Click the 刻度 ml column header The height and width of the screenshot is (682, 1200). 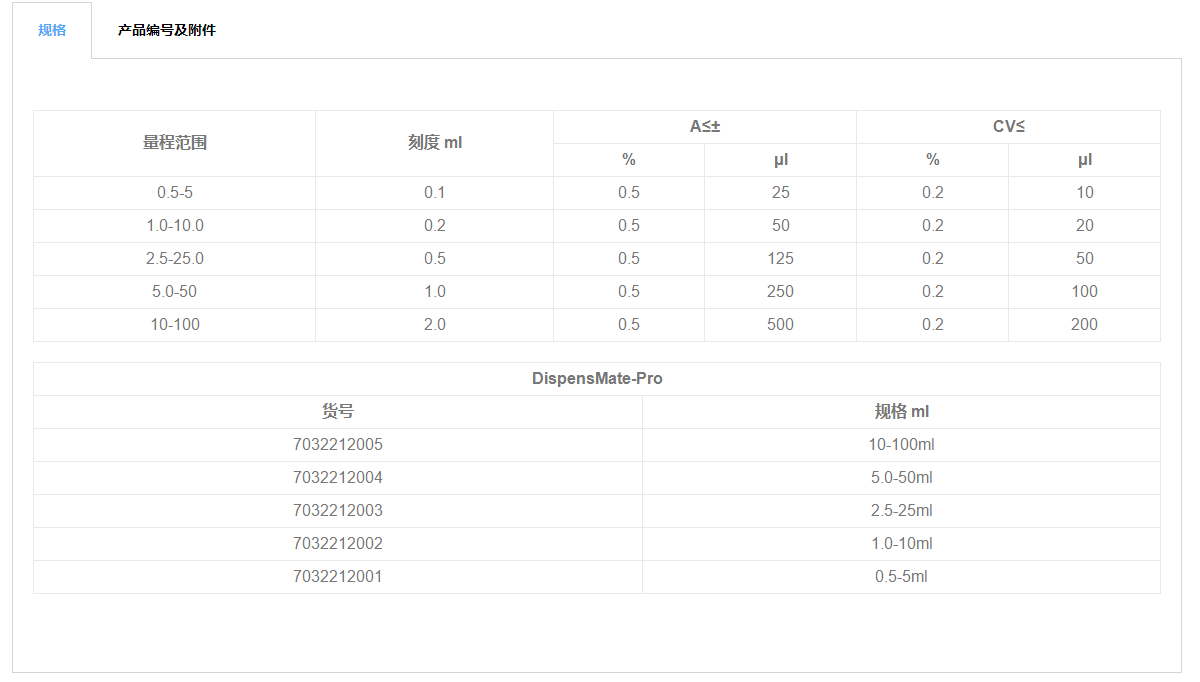(434, 143)
